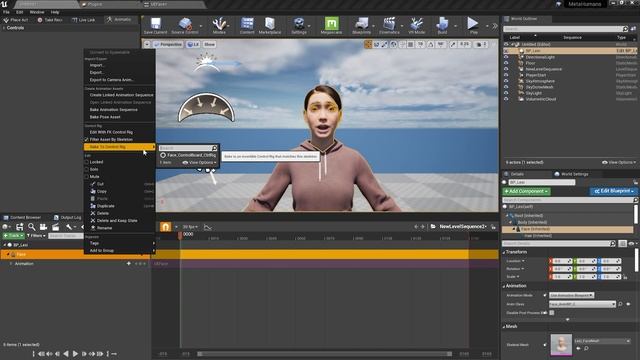Toggle the Solo checkbox in context menu
The image size is (640, 360).
pos(87,169)
